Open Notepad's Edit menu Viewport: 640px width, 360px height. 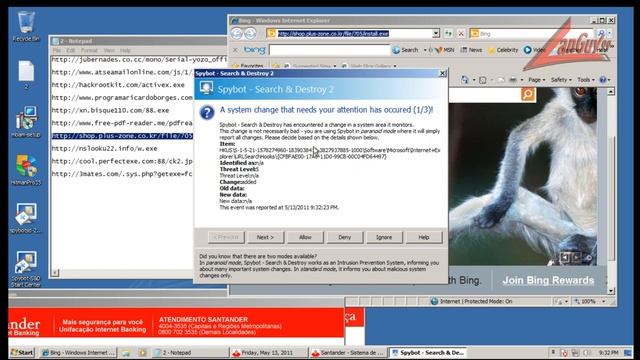[71, 50]
